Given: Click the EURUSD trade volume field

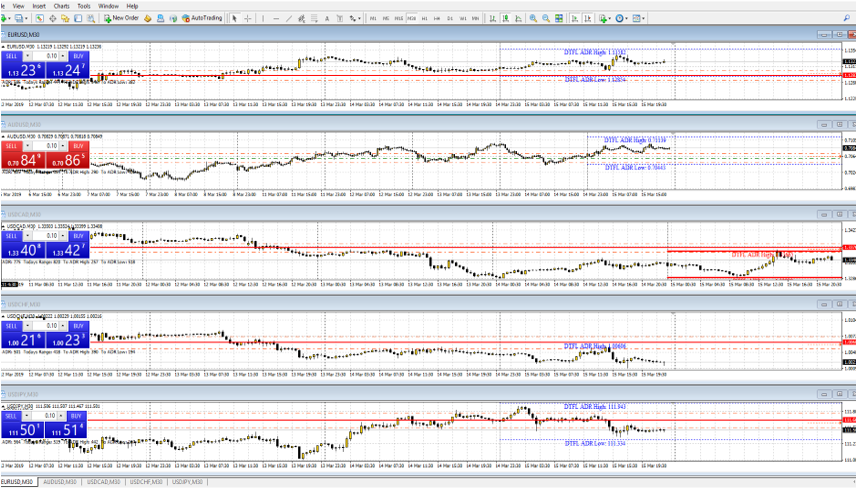Looking at the screenshot, I should 46,56.
